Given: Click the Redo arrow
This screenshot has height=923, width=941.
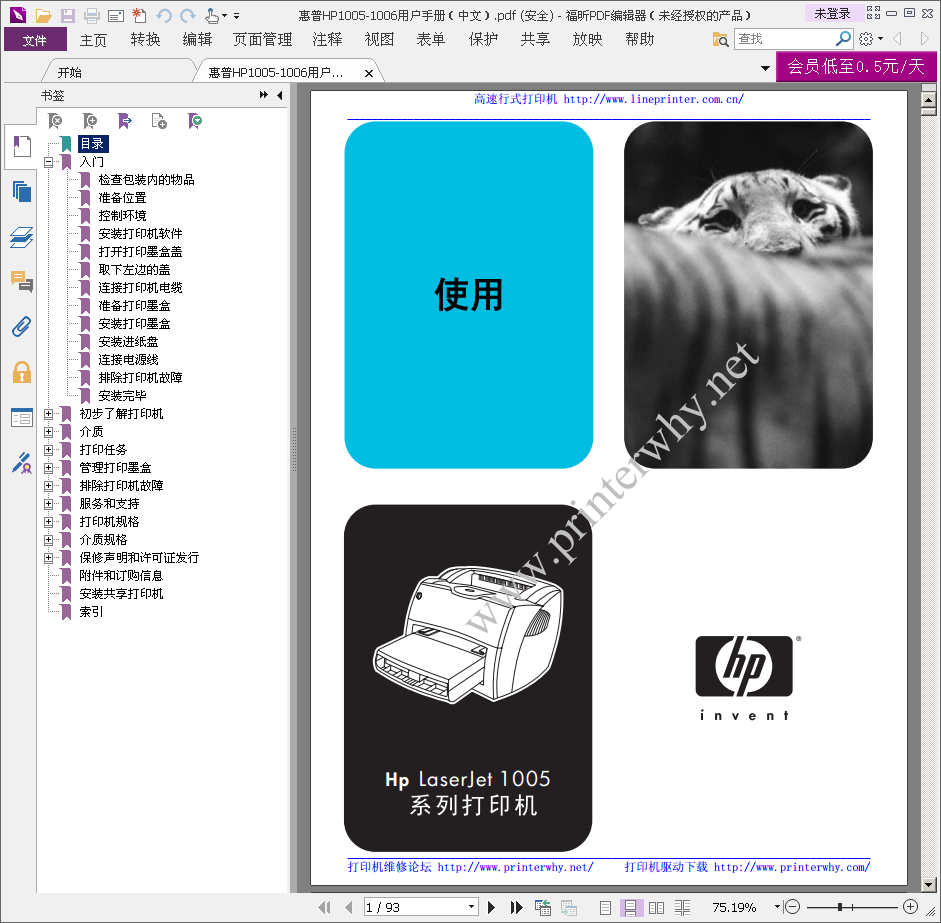Looking at the screenshot, I should click(188, 16).
